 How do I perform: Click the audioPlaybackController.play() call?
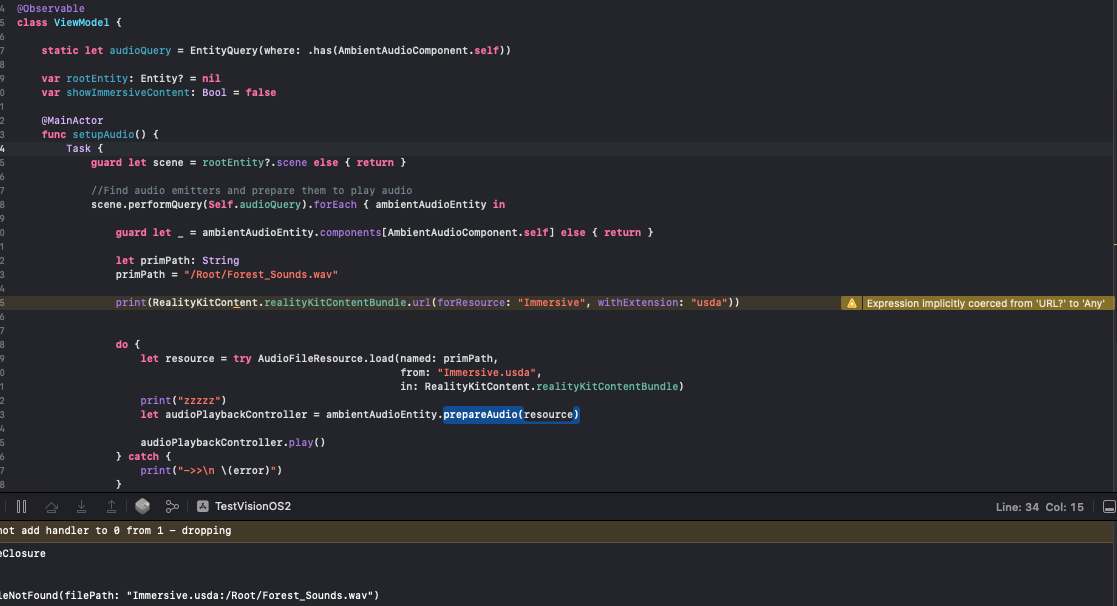pyautogui.click(x=233, y=442)
